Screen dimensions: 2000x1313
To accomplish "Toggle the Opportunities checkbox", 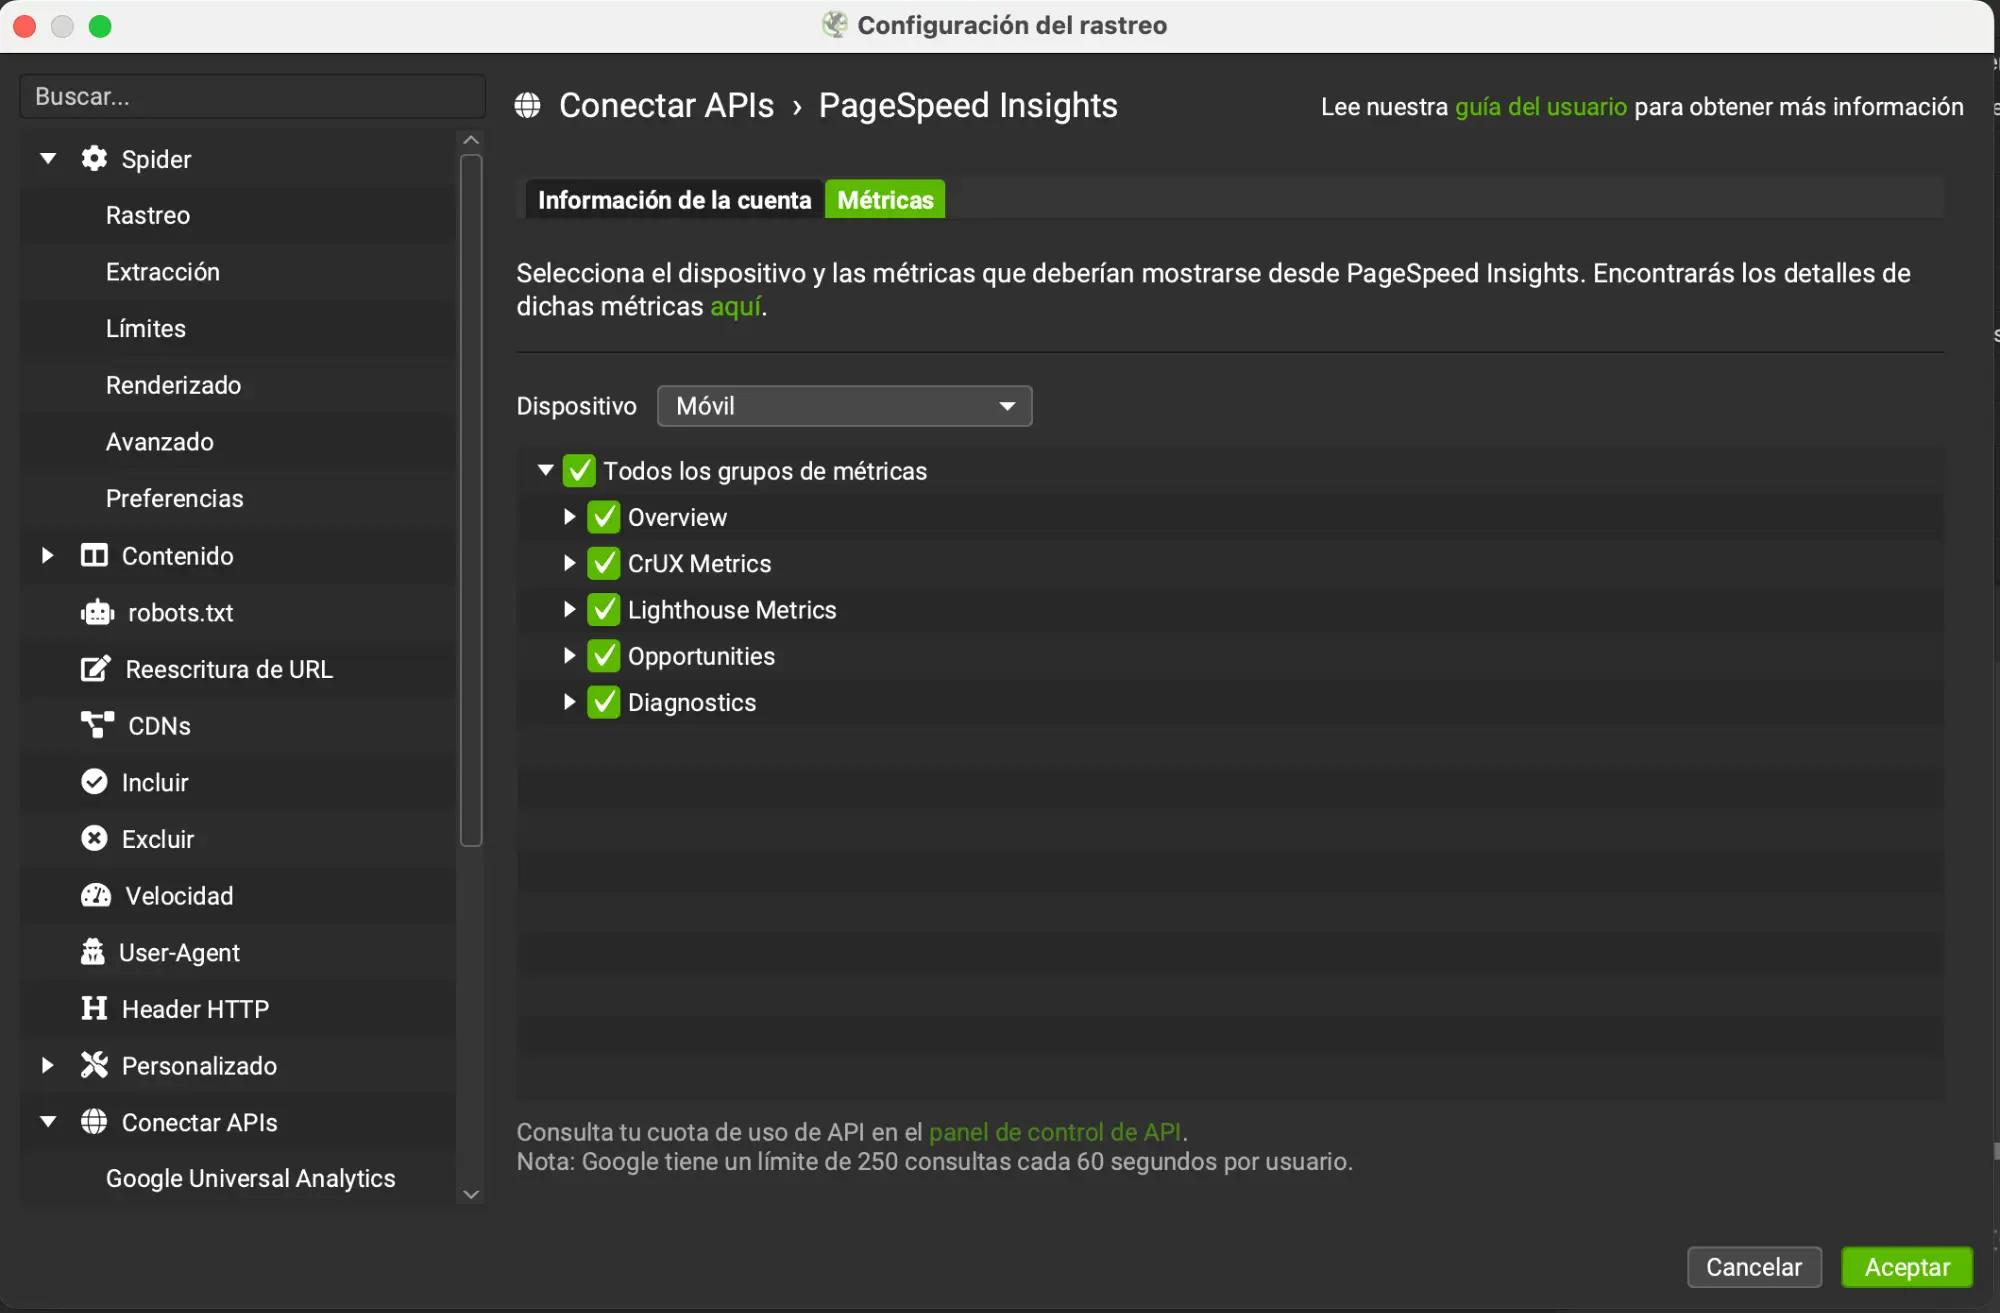I will (x=604, y=656).
